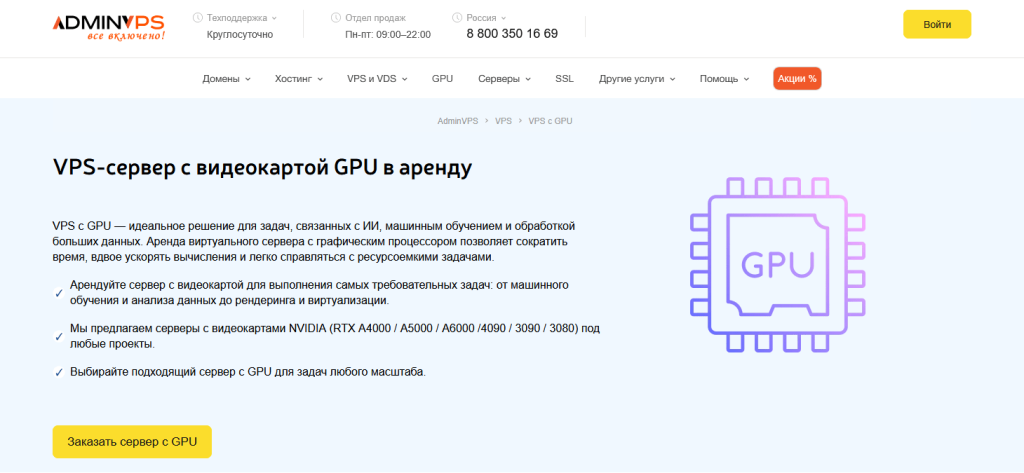Expand Другие услуги menu

coord(637,78)
